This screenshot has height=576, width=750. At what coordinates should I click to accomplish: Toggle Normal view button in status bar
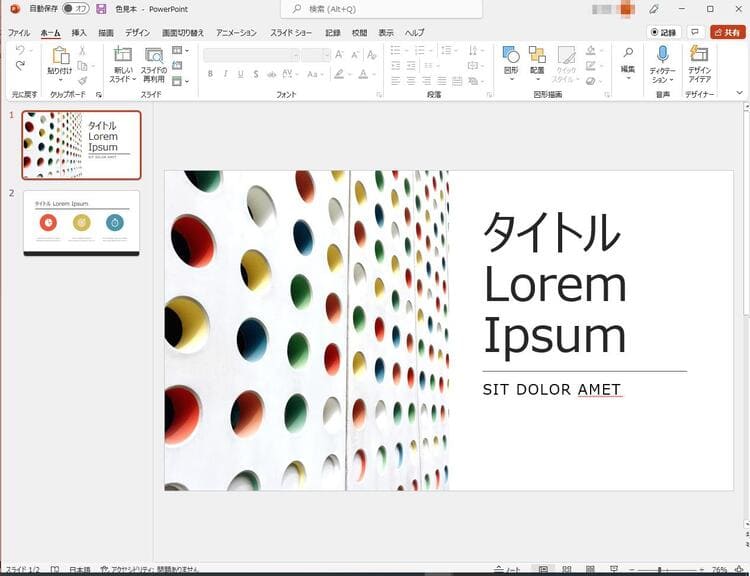click(543, 570)
